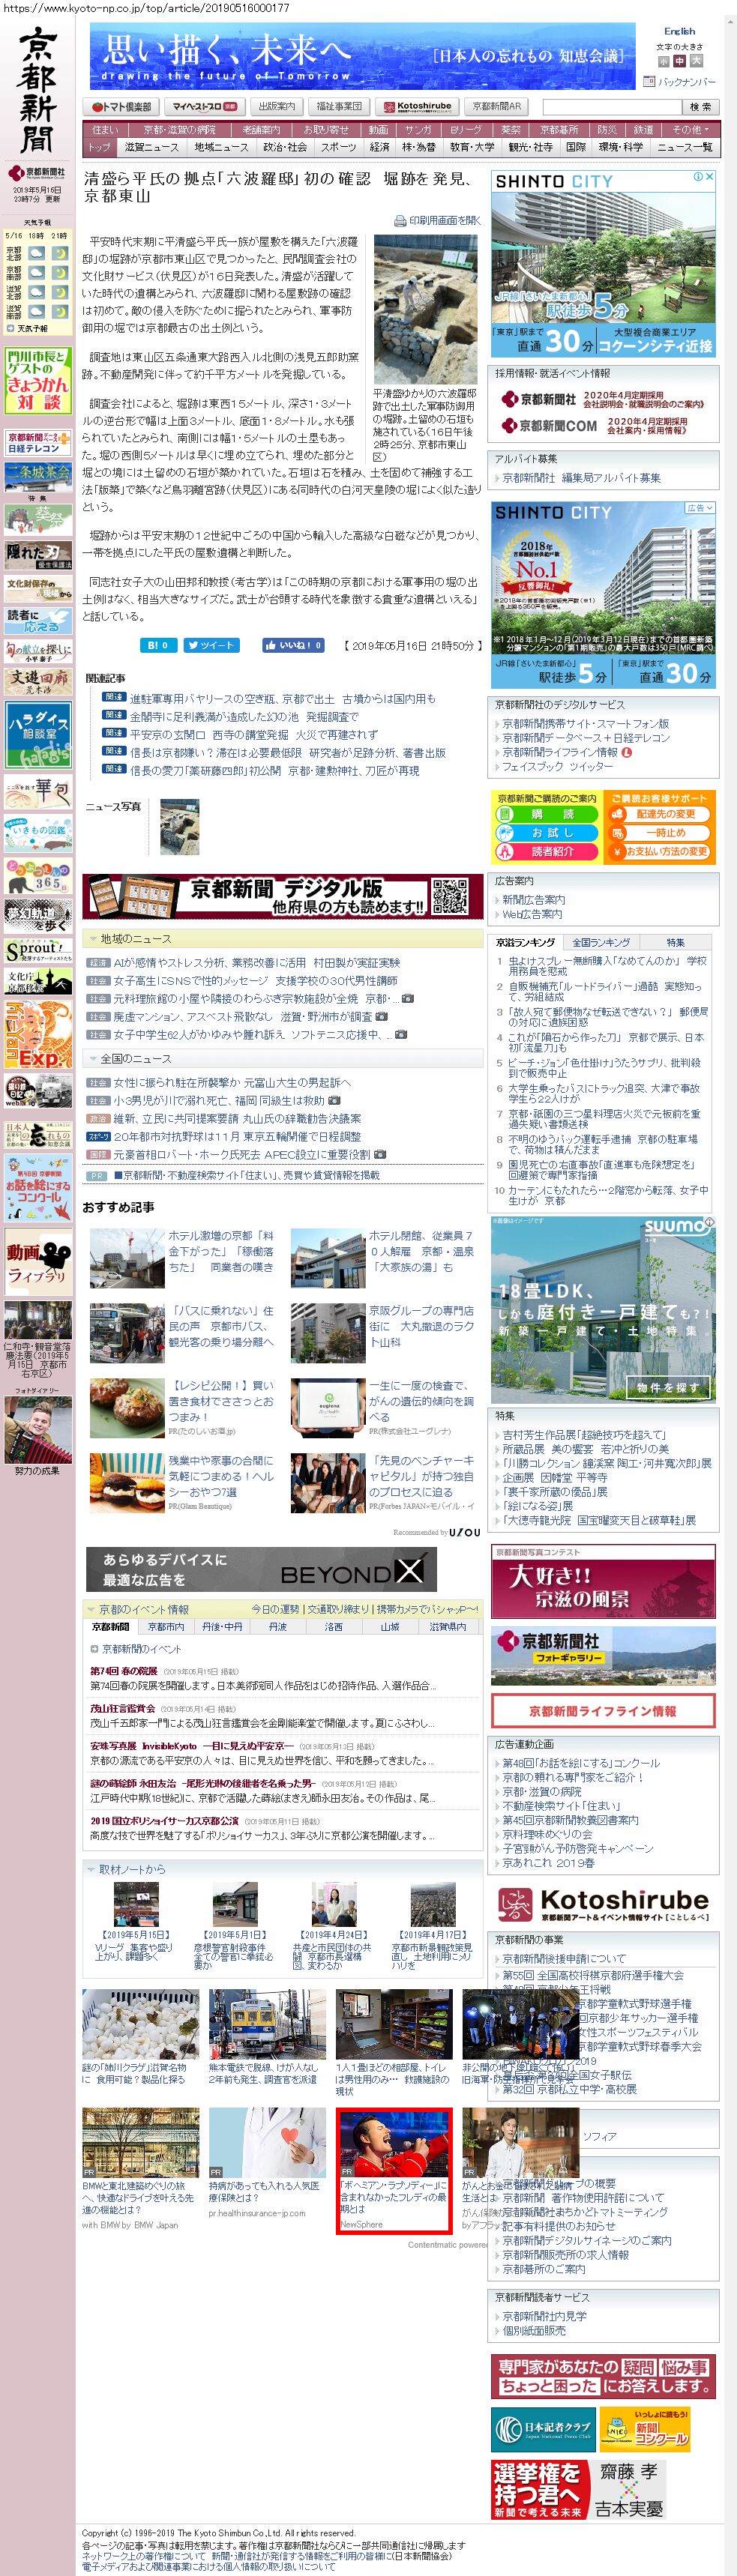This screenshot has height=2576, width=737.
Task: Set font size to large (大)
Action: coord(696,62)
